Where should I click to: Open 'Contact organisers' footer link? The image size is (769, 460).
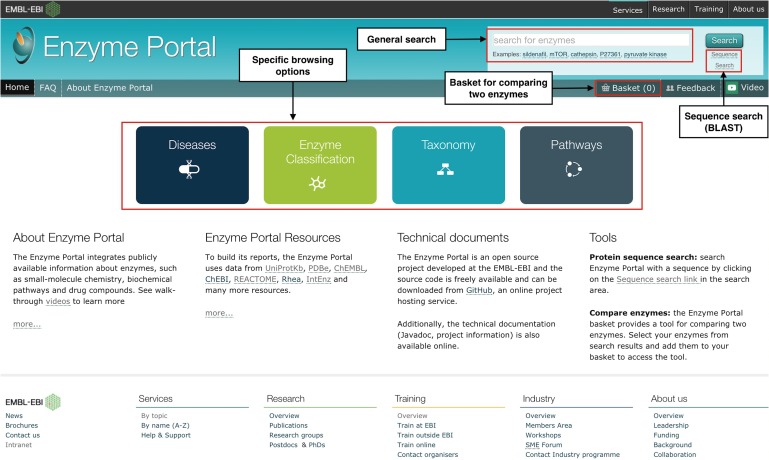click(428, 455)
